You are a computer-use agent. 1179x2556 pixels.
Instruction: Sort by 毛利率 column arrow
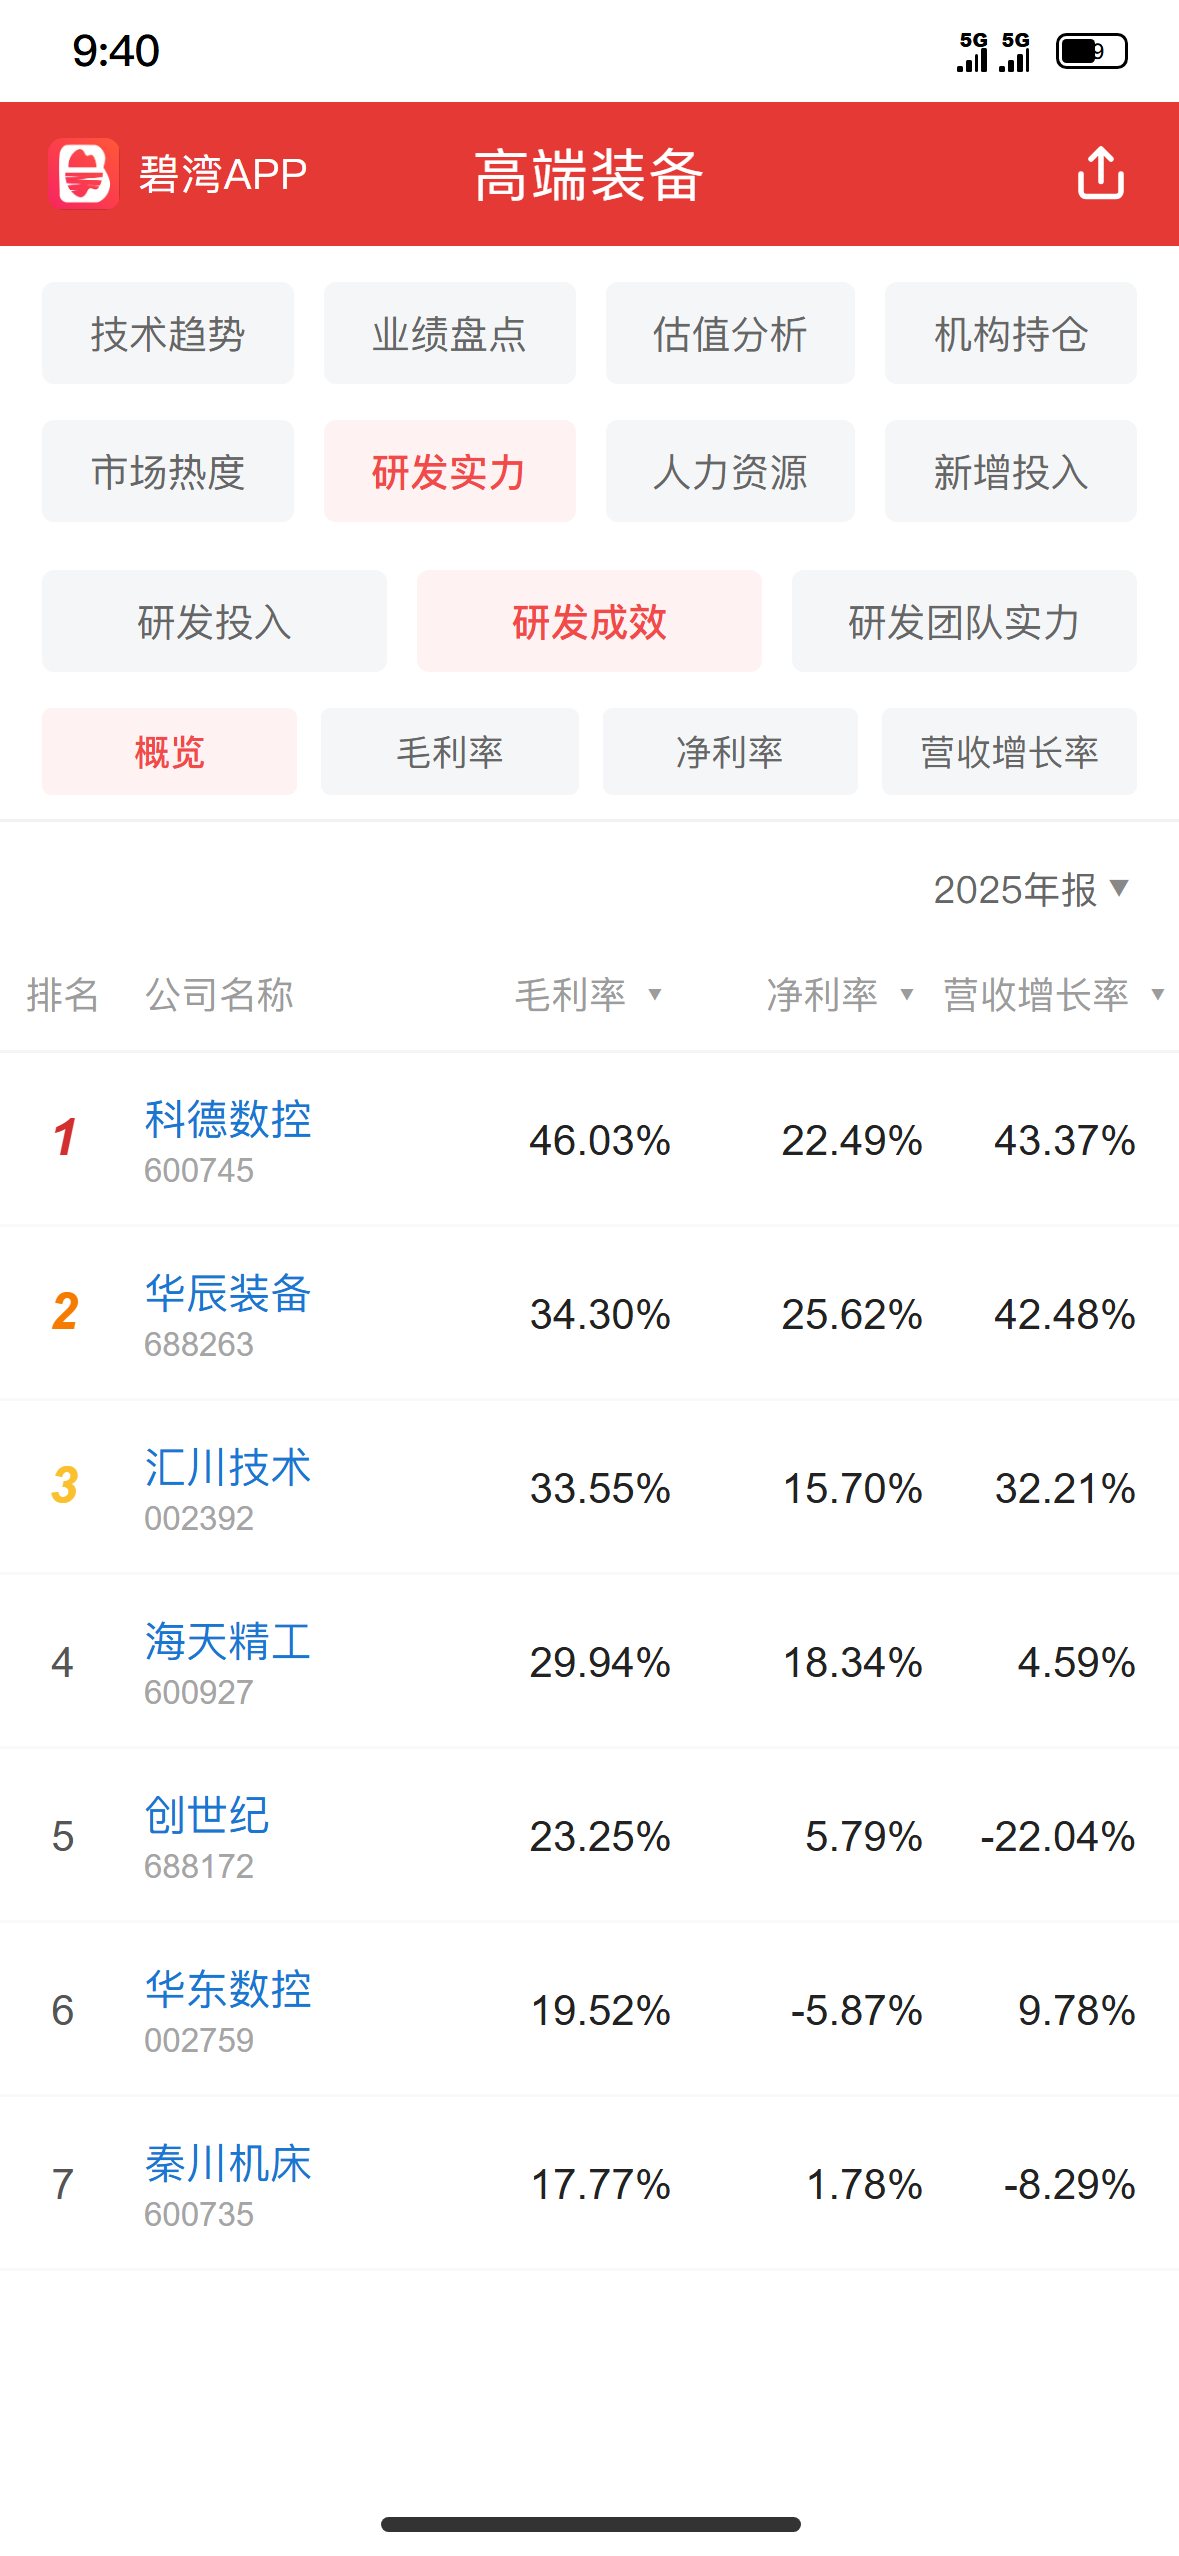655,995
